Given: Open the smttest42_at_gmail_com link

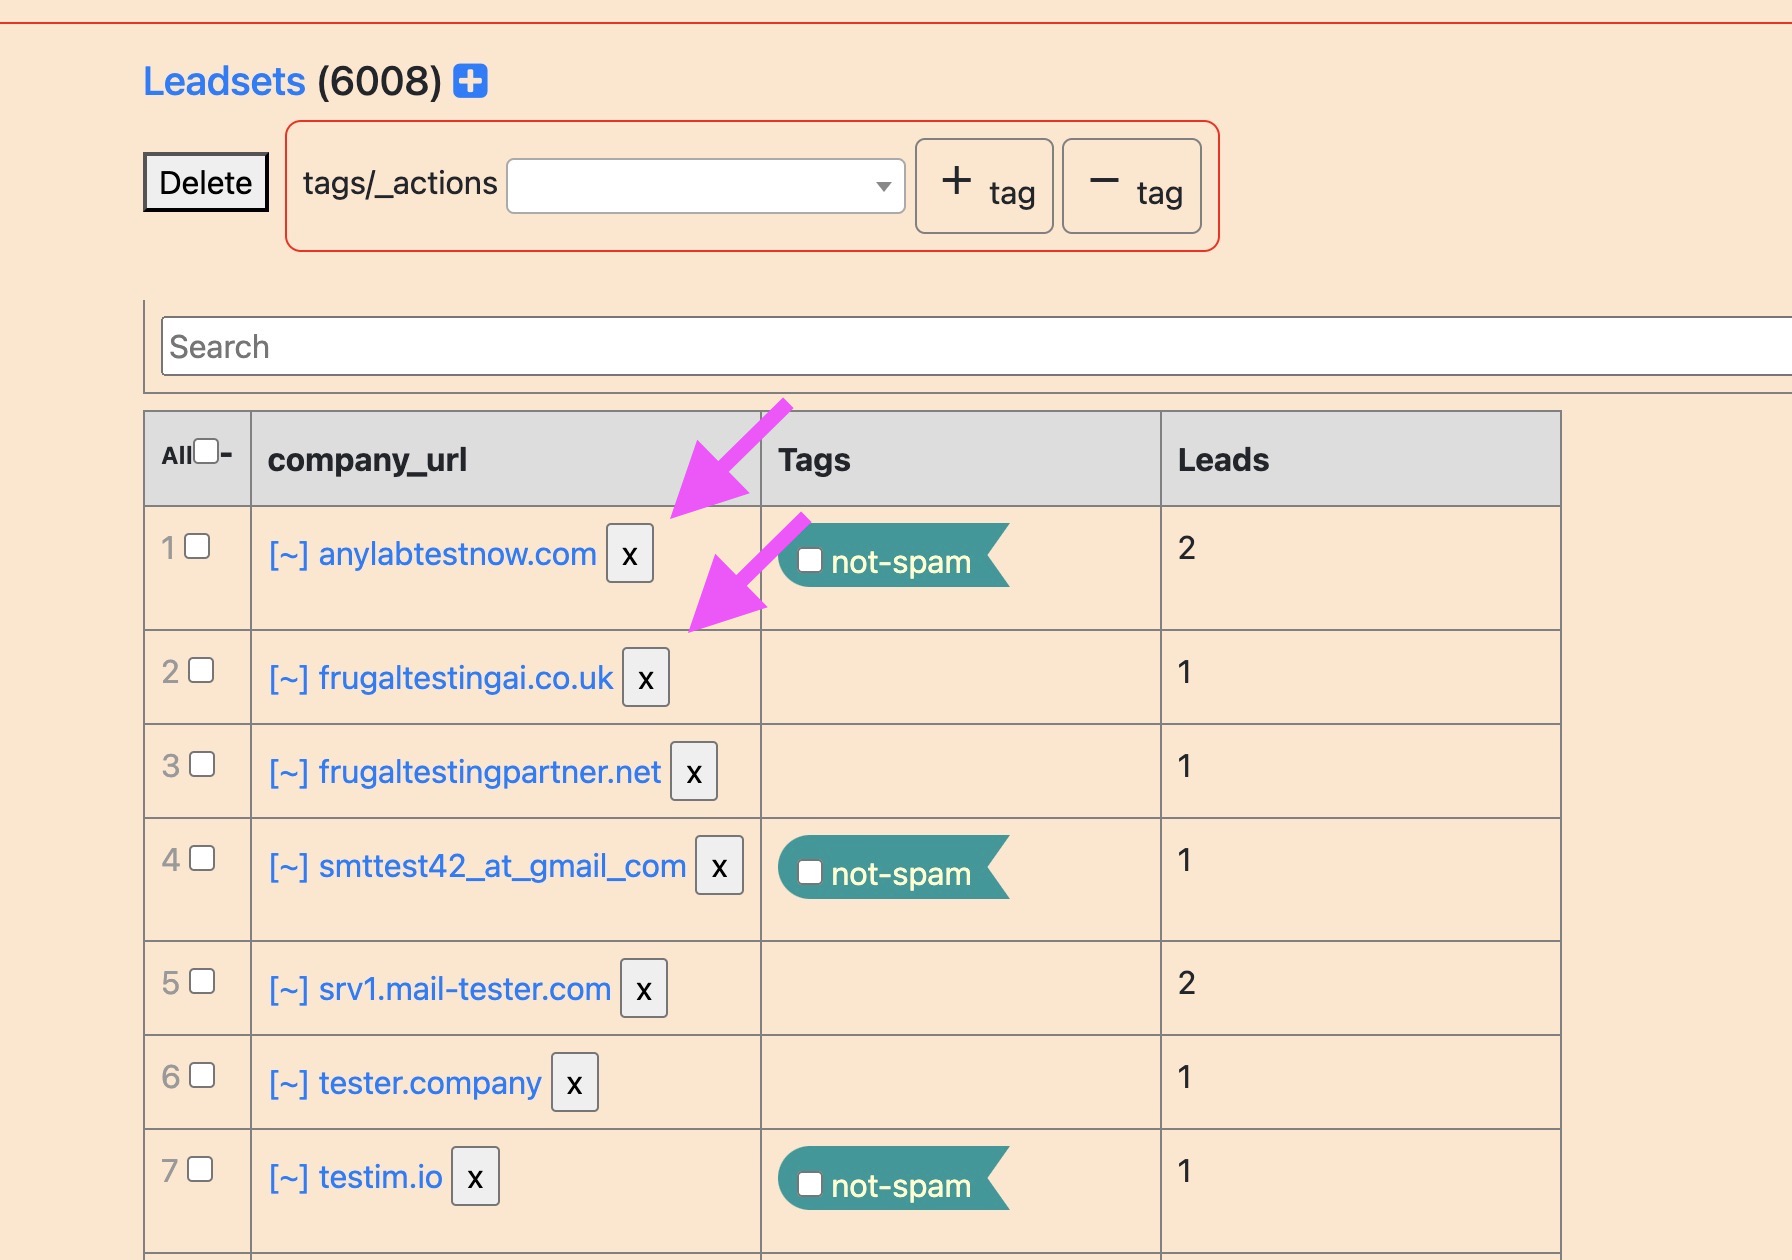Looking at the screenshot, I should coord(502,866).
